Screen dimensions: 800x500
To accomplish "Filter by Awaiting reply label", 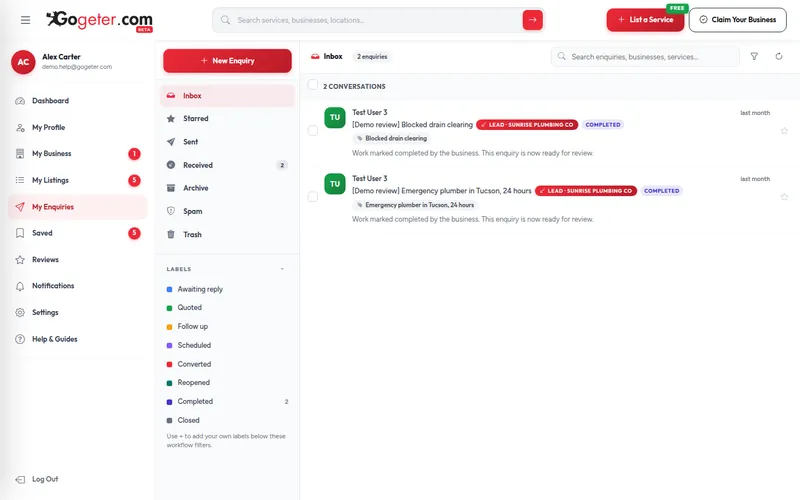I will (x=228, y=289).
